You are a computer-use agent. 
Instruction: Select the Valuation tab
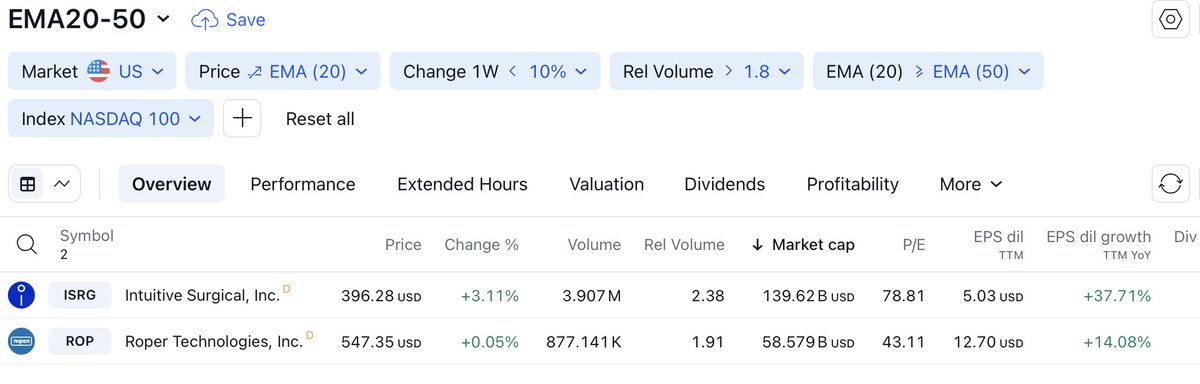pos(607,184)
